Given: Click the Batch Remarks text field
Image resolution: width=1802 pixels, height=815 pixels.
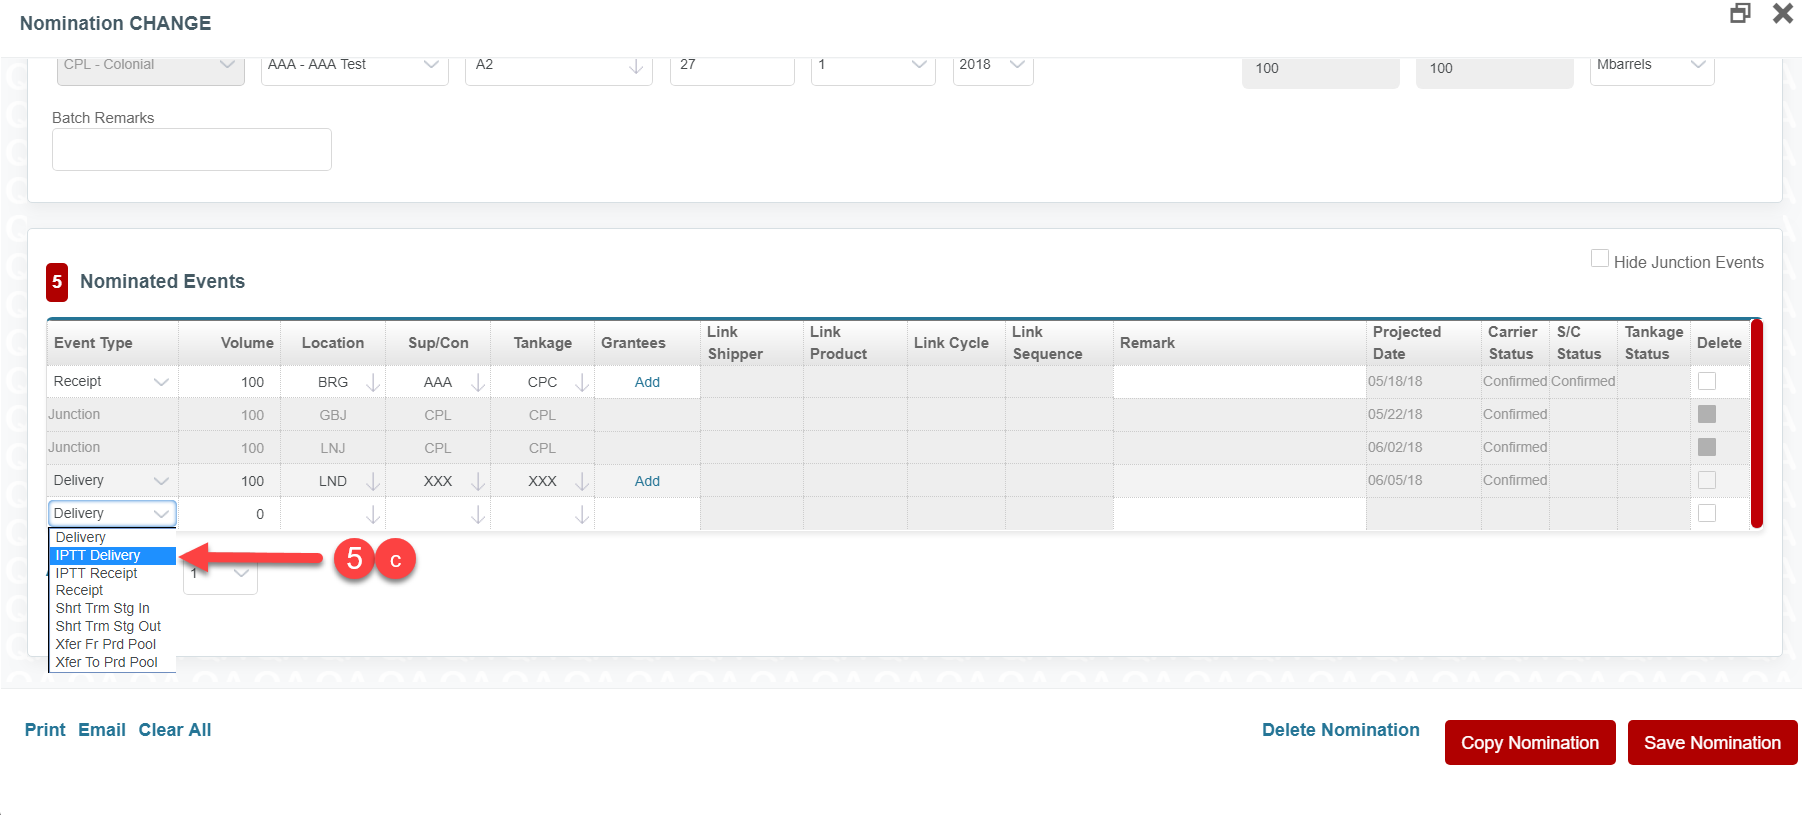Looking at the screenshot, I should coord(192,150).
